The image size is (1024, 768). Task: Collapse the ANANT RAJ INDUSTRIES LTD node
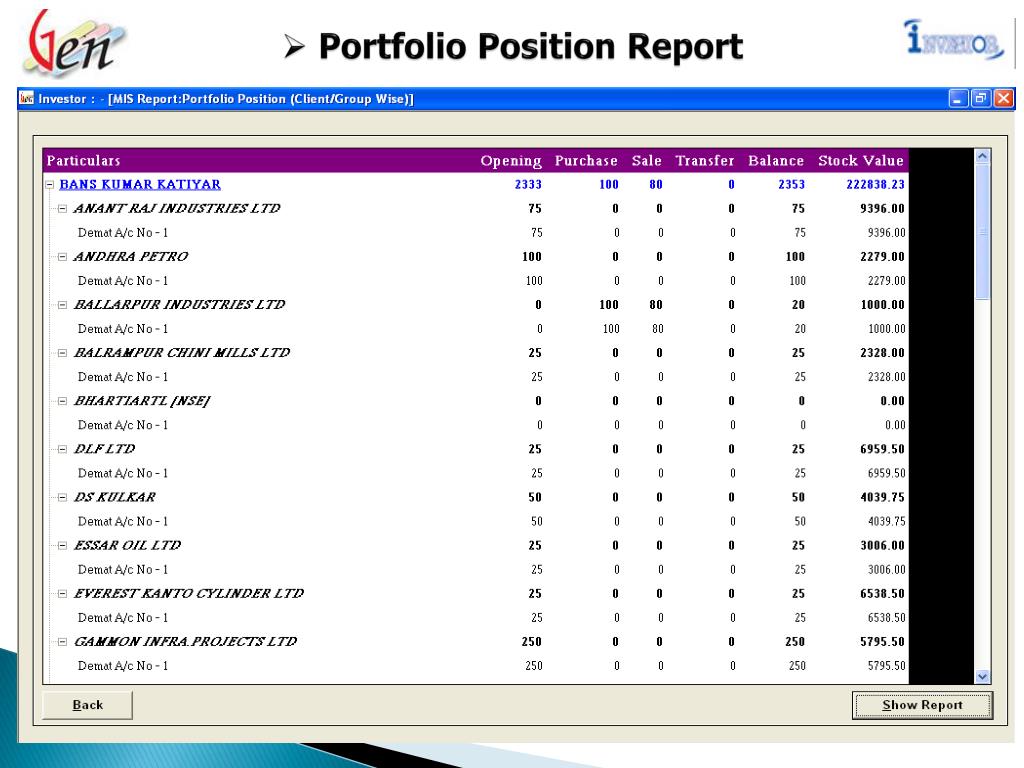pos(62,209)
